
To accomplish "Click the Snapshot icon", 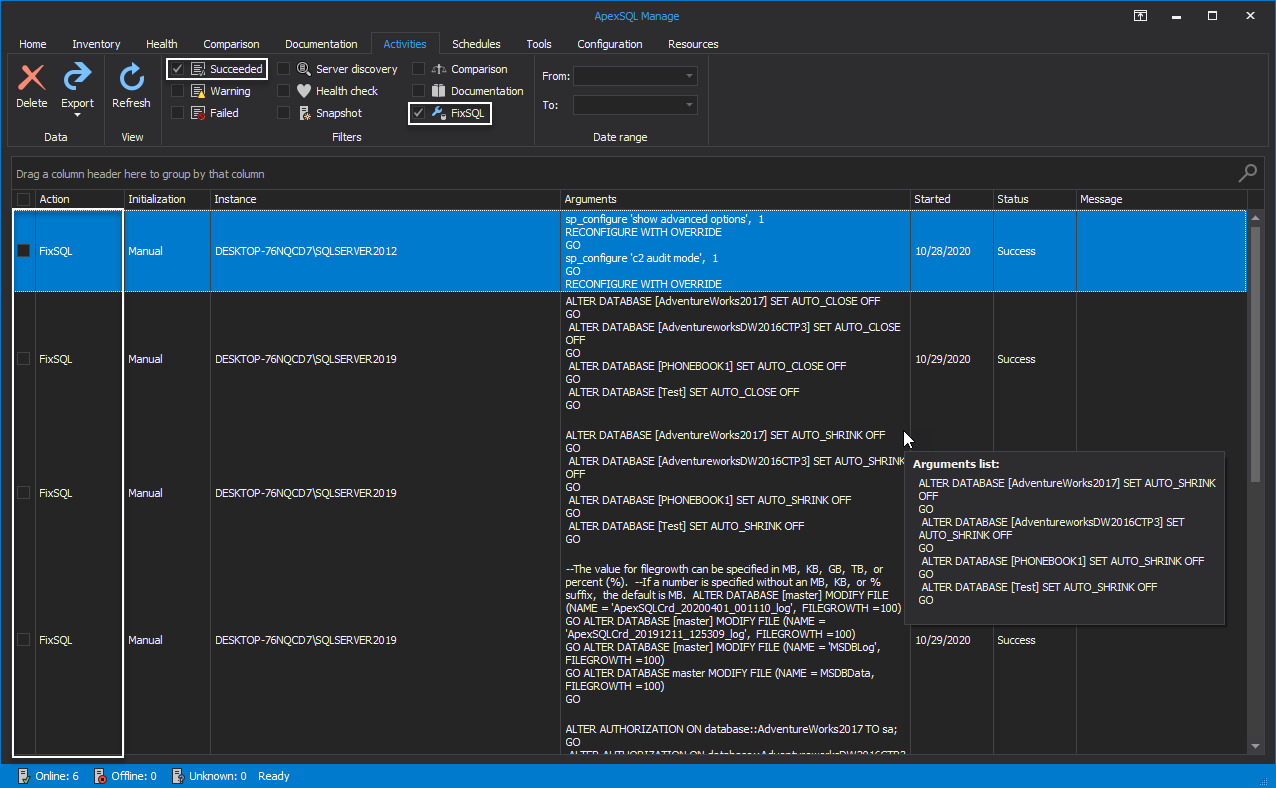I will click(304, 113).
